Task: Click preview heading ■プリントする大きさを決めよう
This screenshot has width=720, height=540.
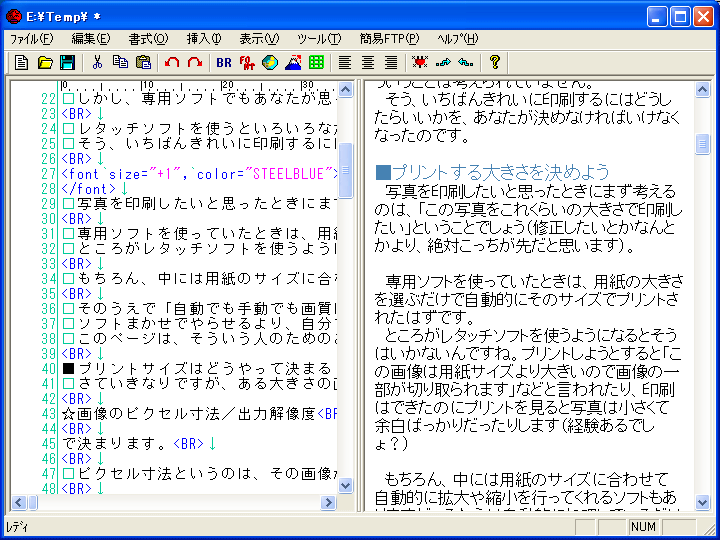Action: [492, 172]
